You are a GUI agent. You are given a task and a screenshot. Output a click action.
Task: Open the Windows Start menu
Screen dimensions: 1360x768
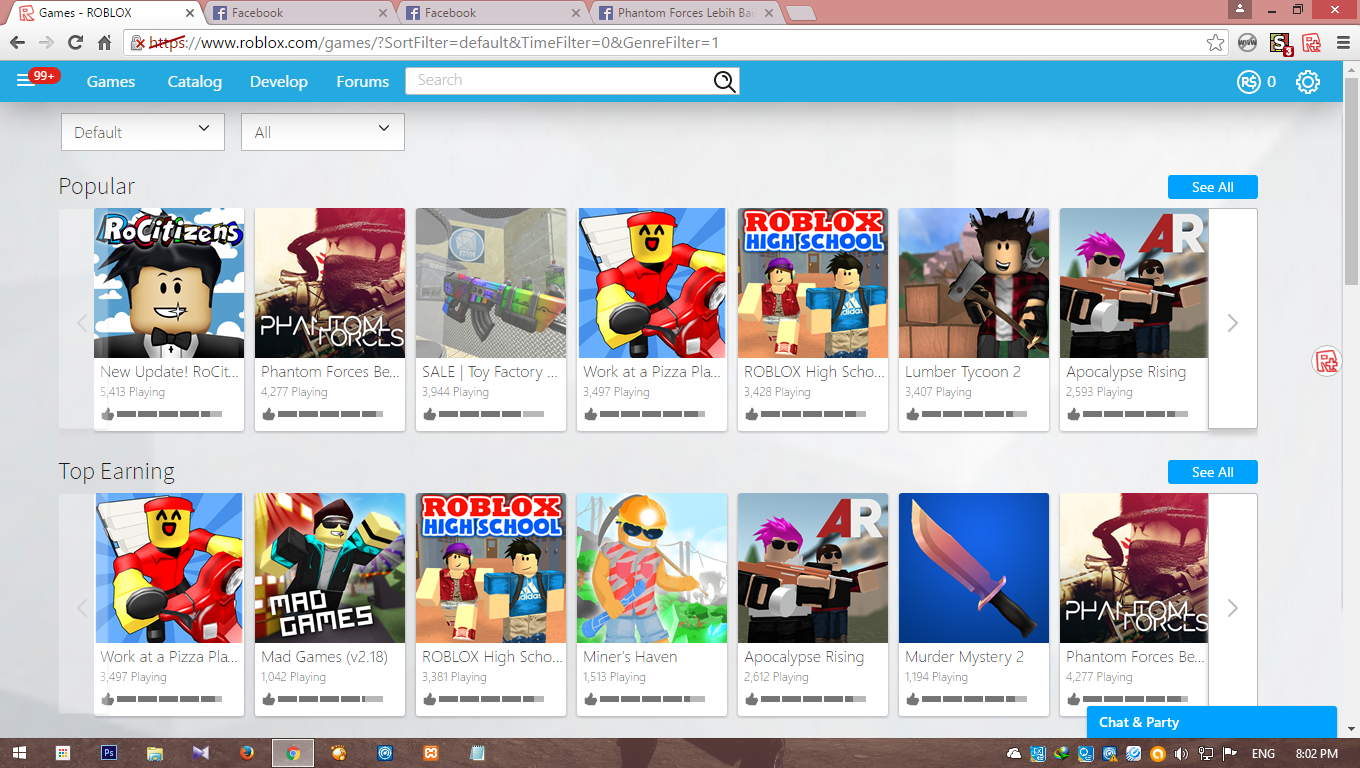pos(20,753)
